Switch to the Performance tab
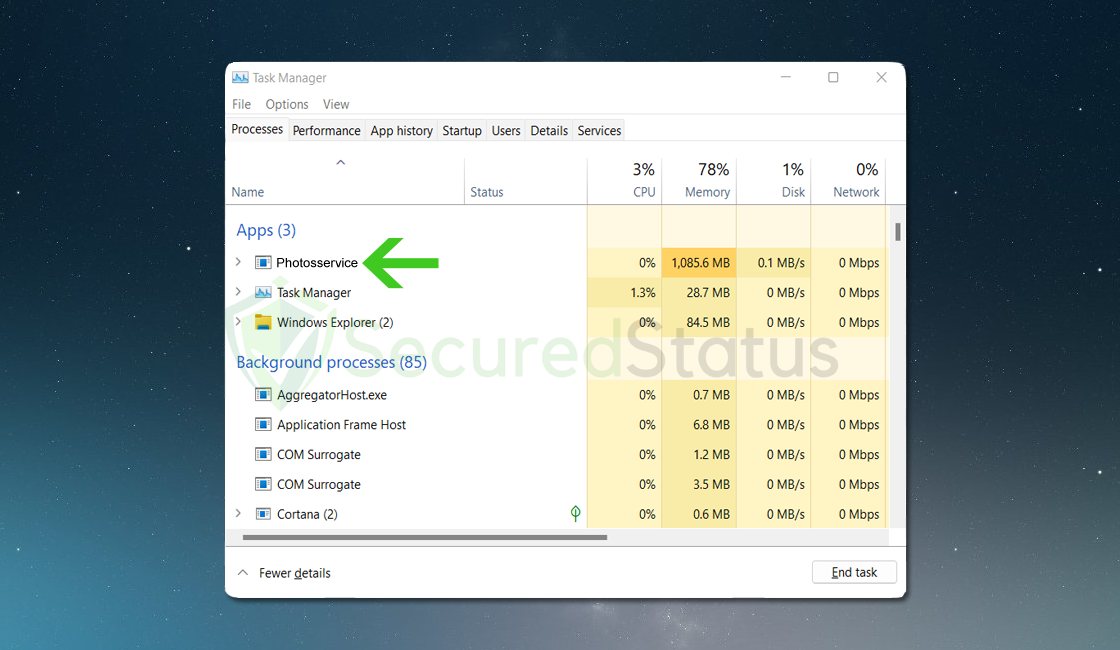Image resolution: width=1120 pixels, height=650 pixels. 326,131
